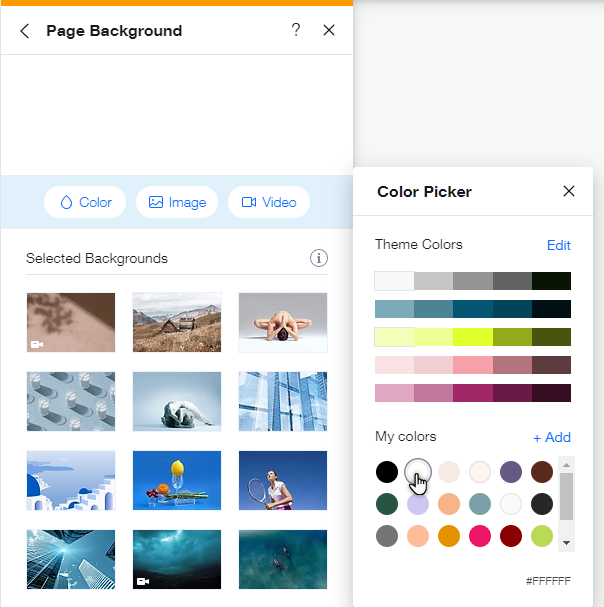Click the info icon beside Selected Backgrounds
The image size is (604, 607).
click(319, 259)
